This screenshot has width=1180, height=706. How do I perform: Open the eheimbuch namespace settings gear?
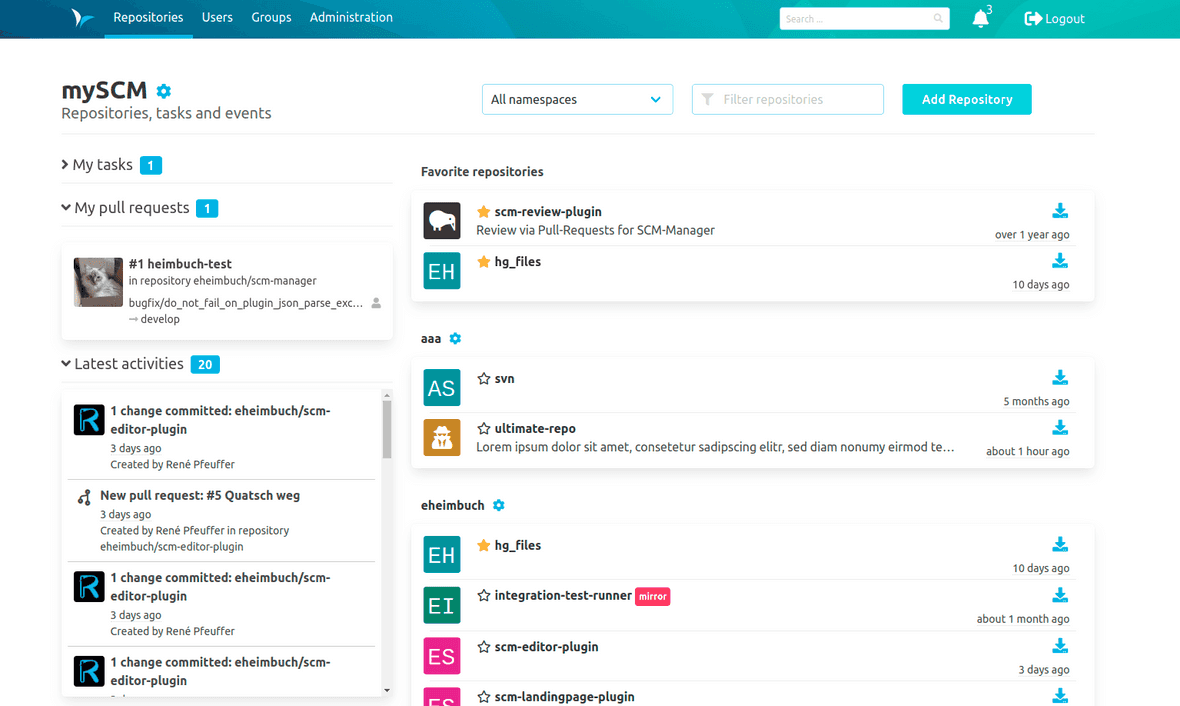[x=499, y=505]
